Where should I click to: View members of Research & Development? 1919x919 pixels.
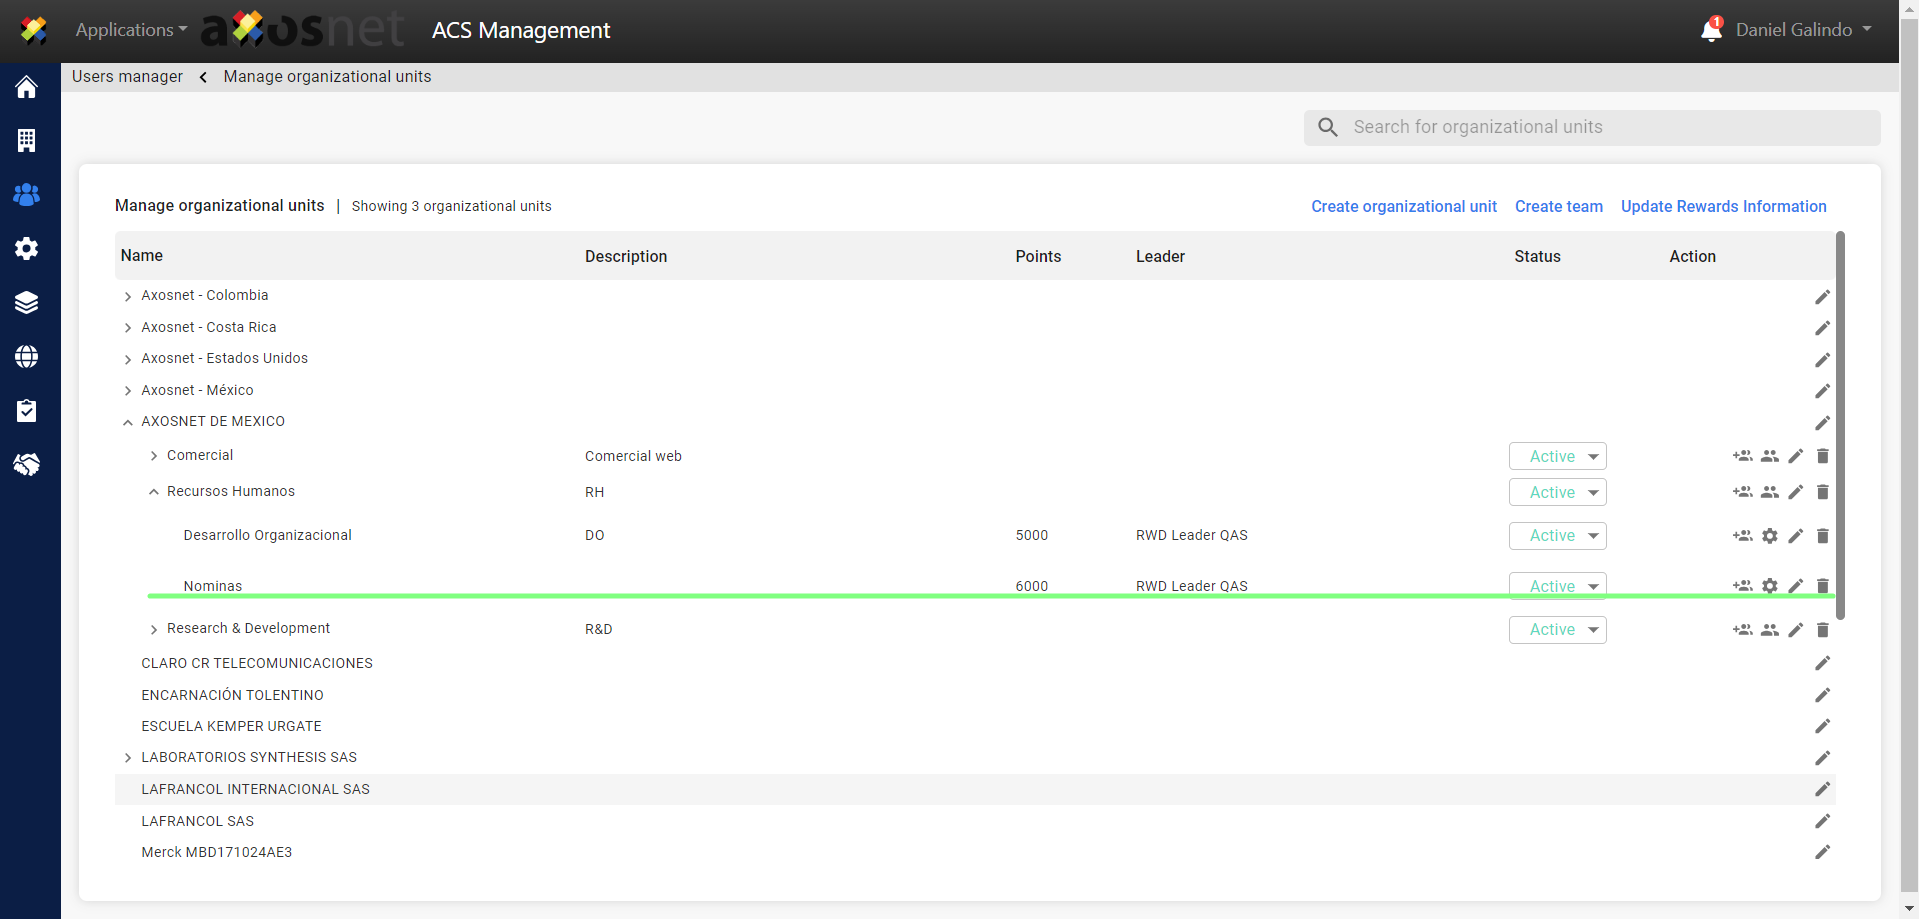pos(1769,630)
